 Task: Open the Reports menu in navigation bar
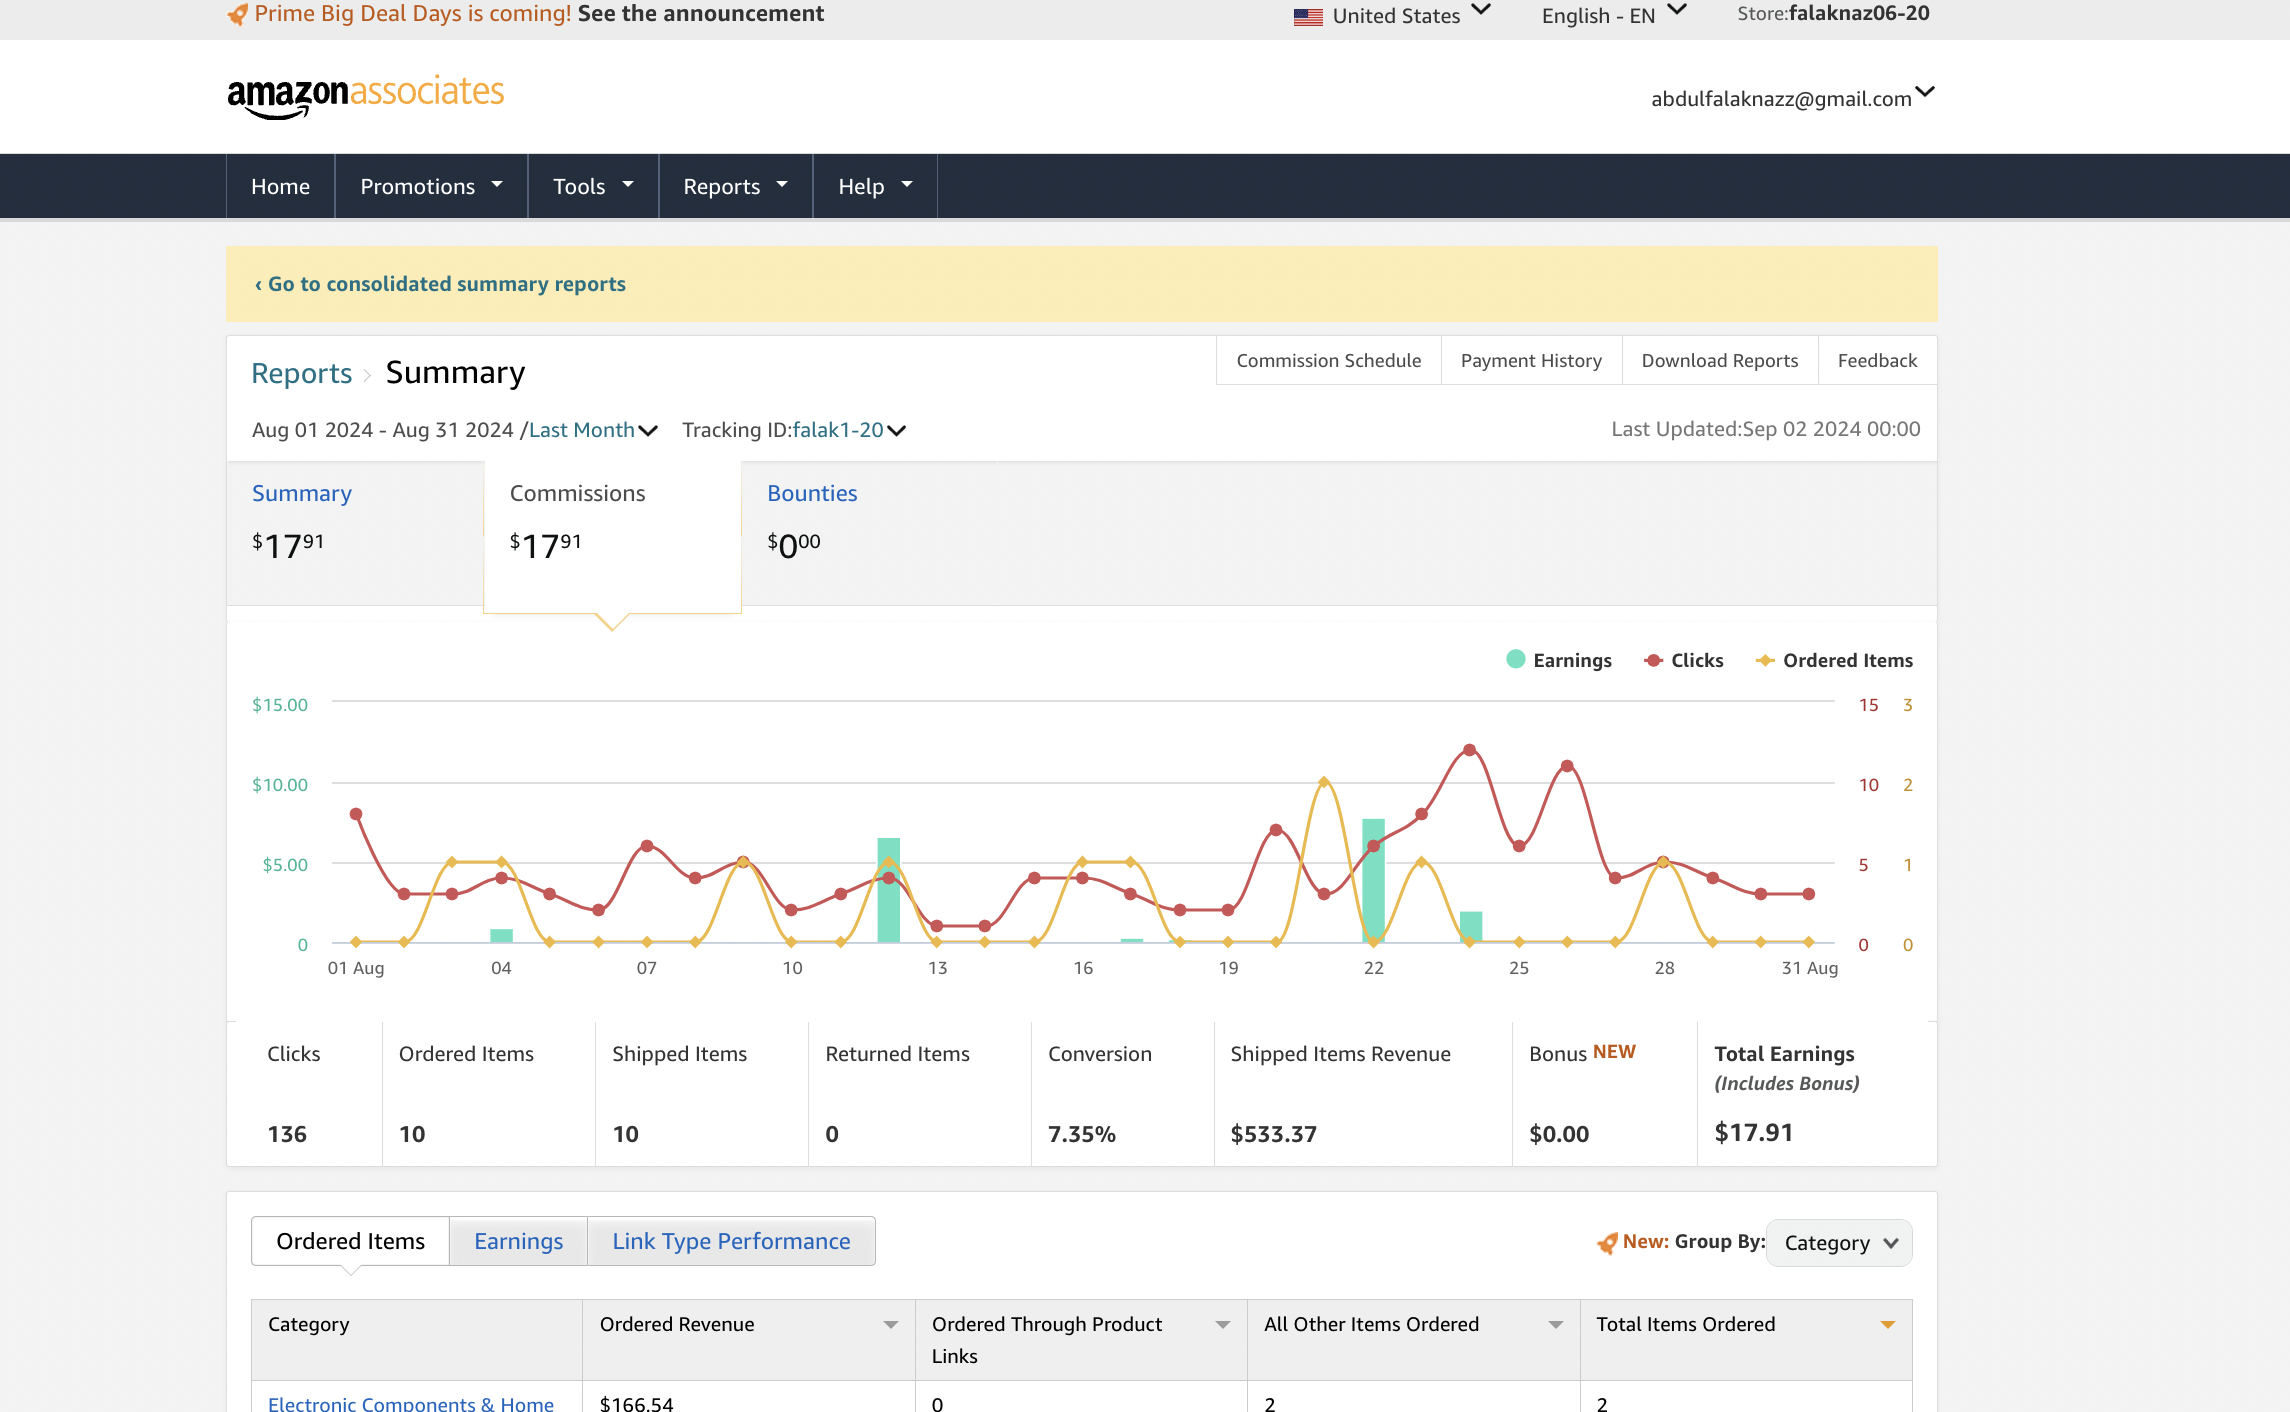[735, 186]
